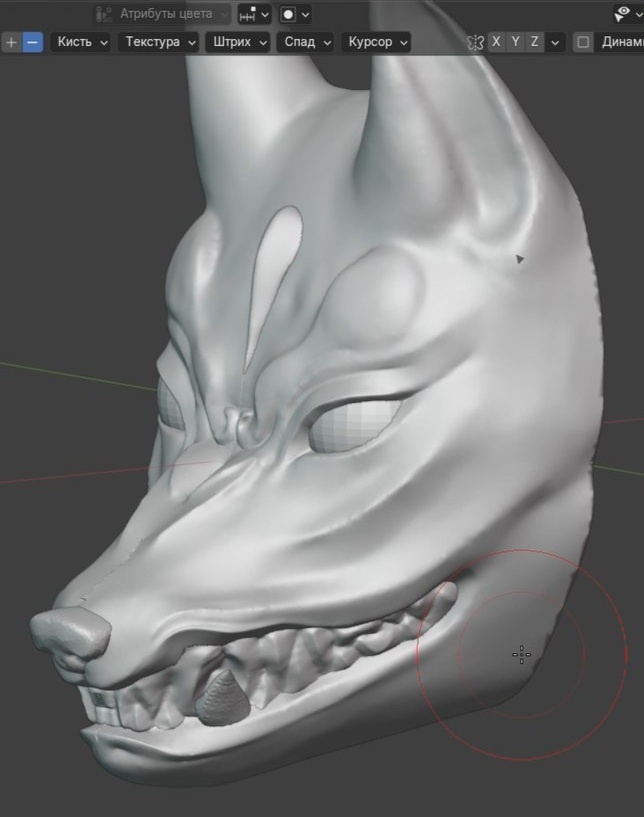
Task: Open the Курсор dropdown
Action: tap(376, 42)
